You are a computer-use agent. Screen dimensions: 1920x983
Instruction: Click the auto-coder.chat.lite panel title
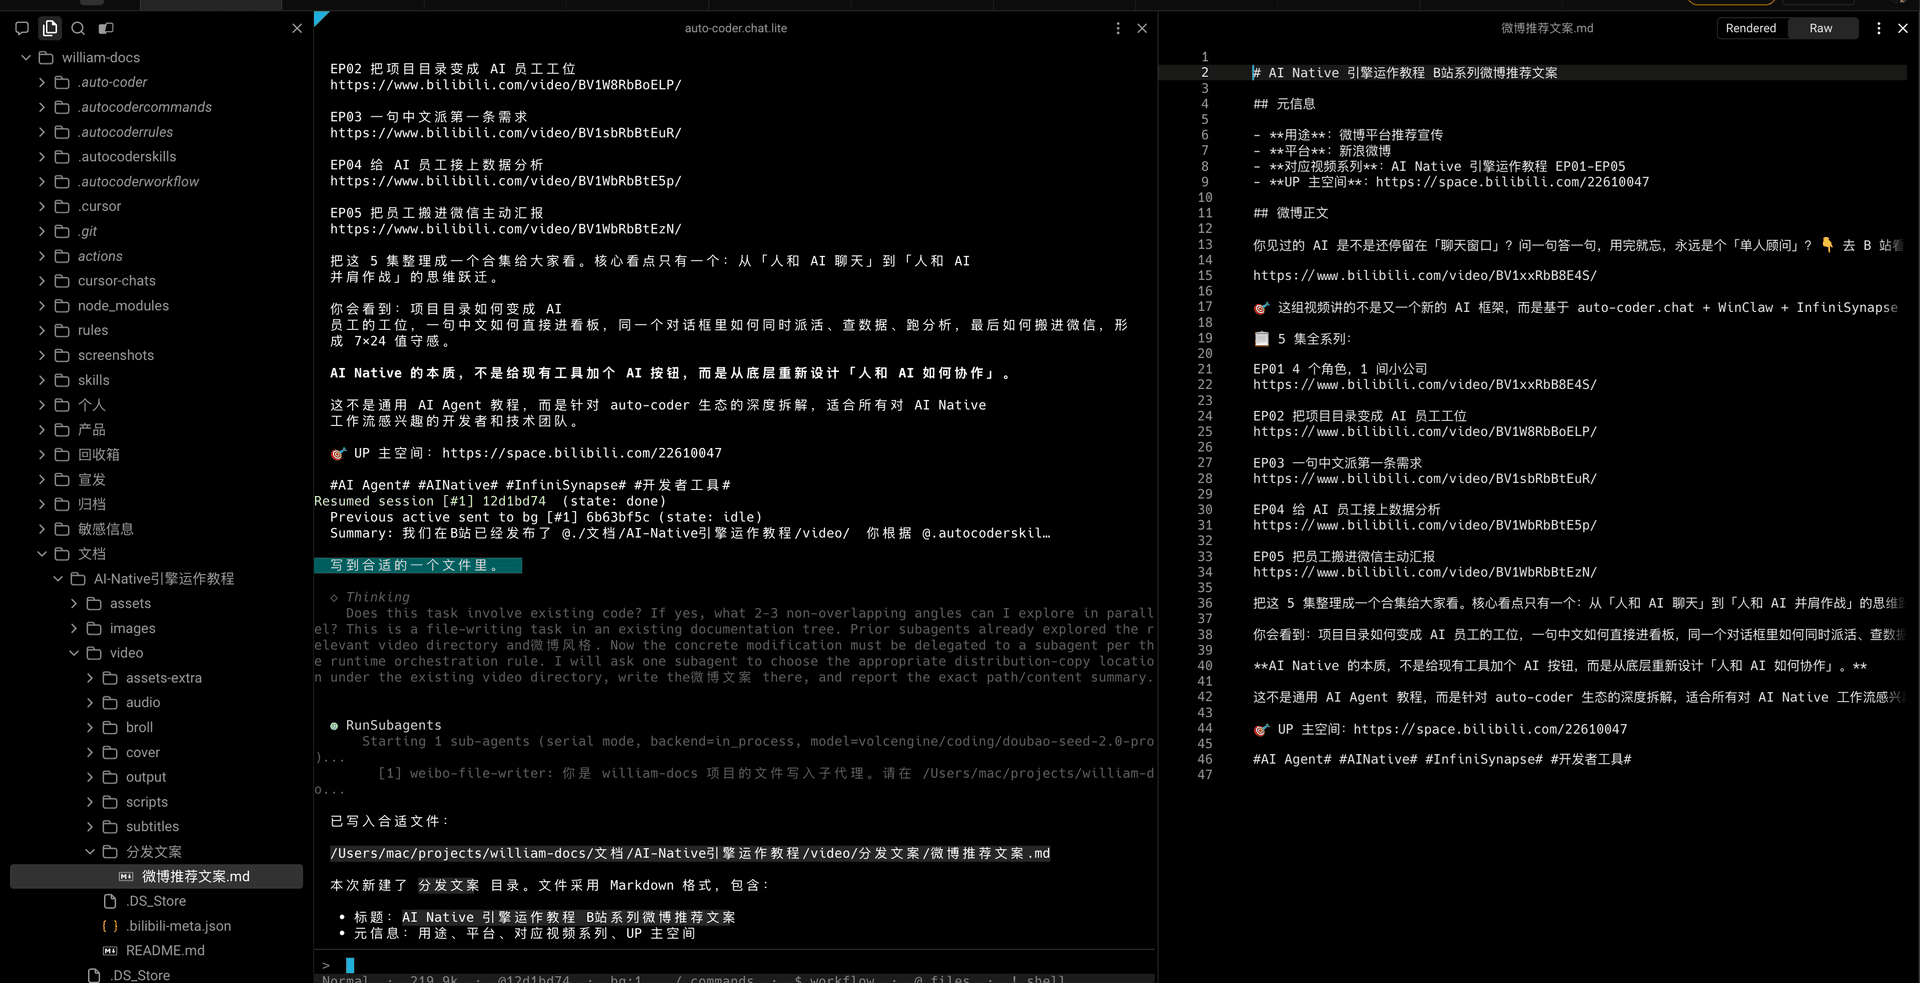[x=735, y=28]
